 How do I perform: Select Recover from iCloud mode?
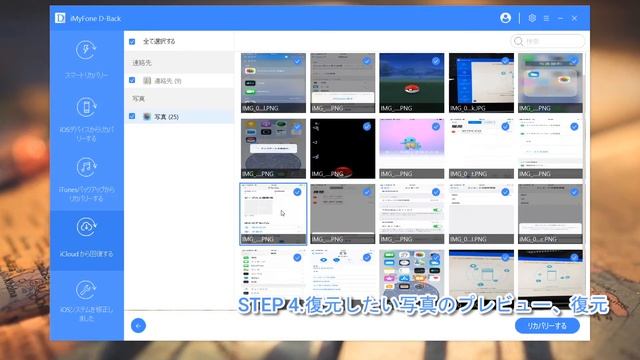coord(87,240)
